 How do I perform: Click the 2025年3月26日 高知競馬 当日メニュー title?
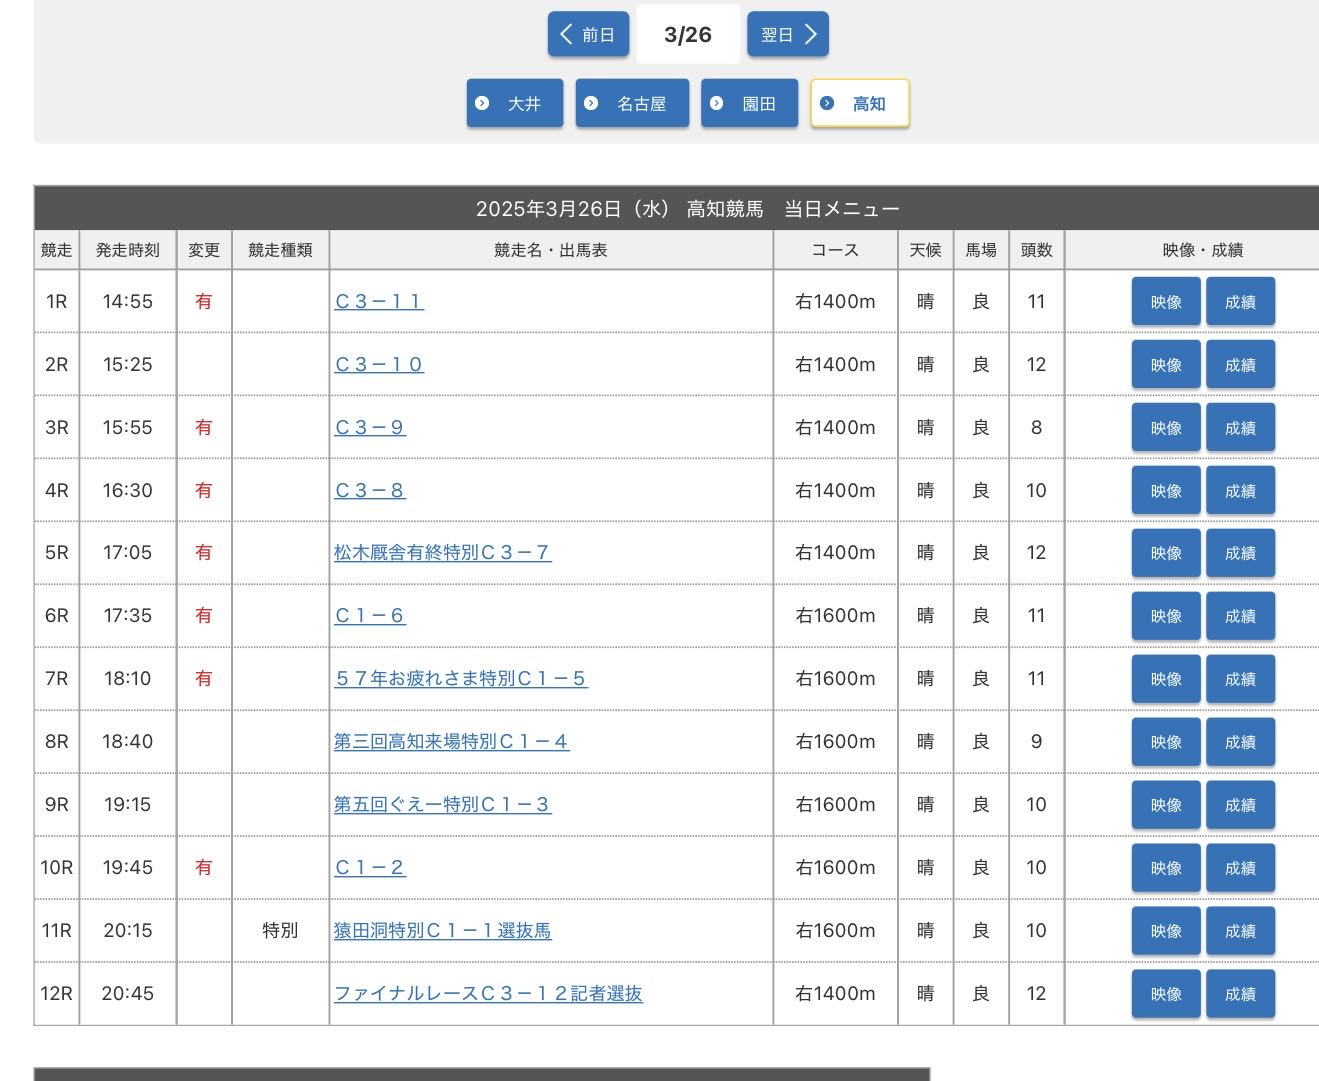[688, 208]
